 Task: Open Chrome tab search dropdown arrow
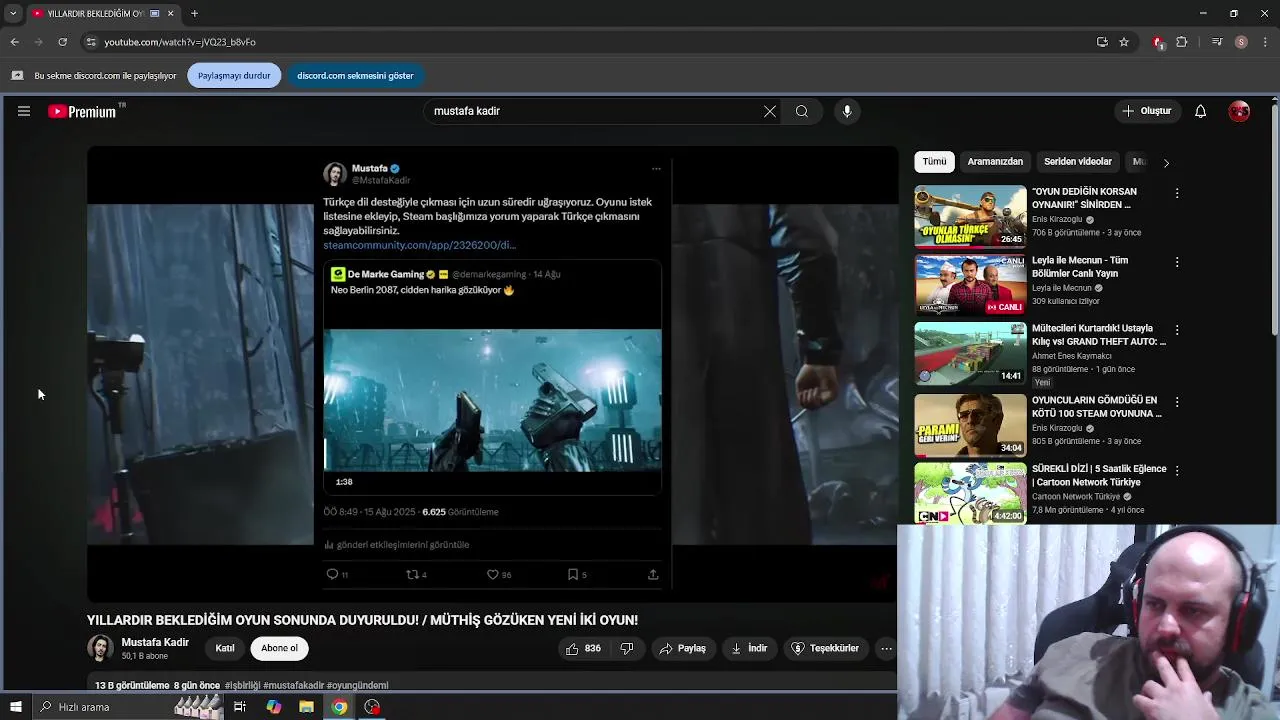point(13,13)
